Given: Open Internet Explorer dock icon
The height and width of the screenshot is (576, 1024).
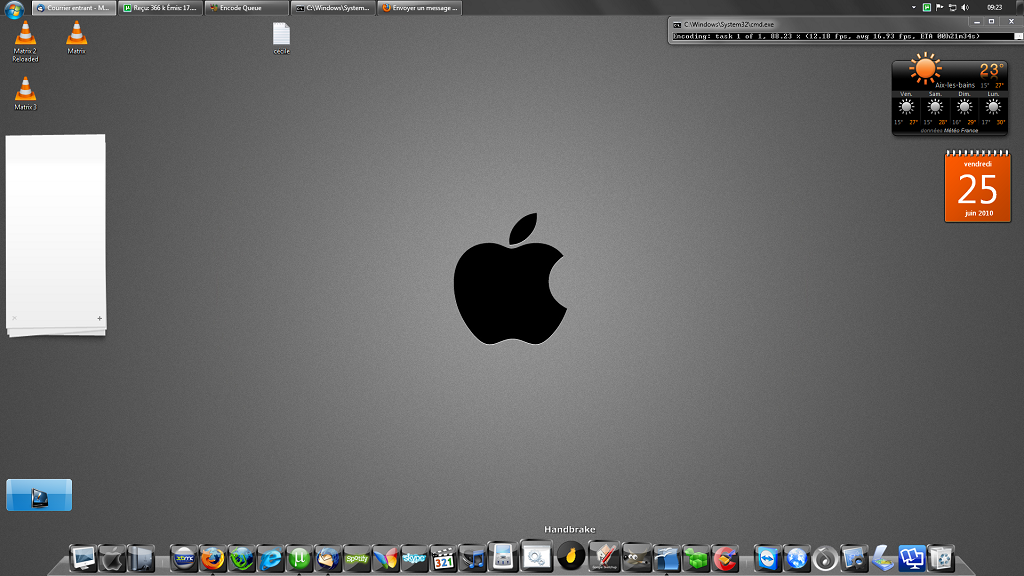Looking at the screenshot, I should [x=270, y=558].
